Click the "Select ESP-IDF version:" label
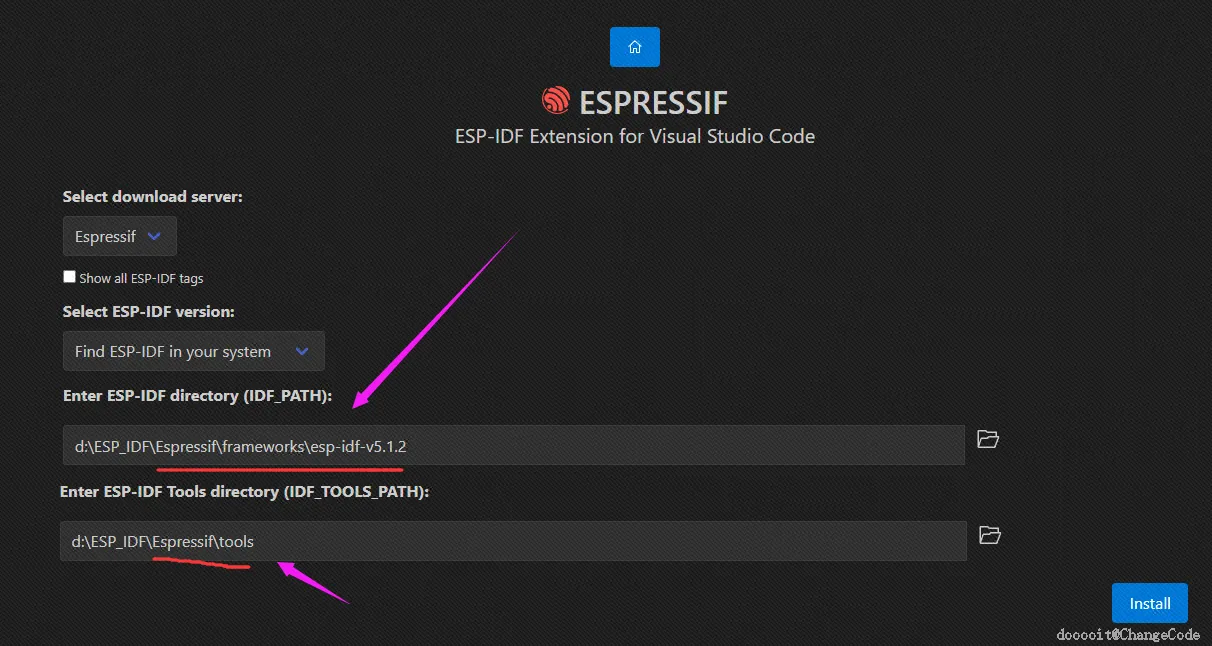 [149, 311]
